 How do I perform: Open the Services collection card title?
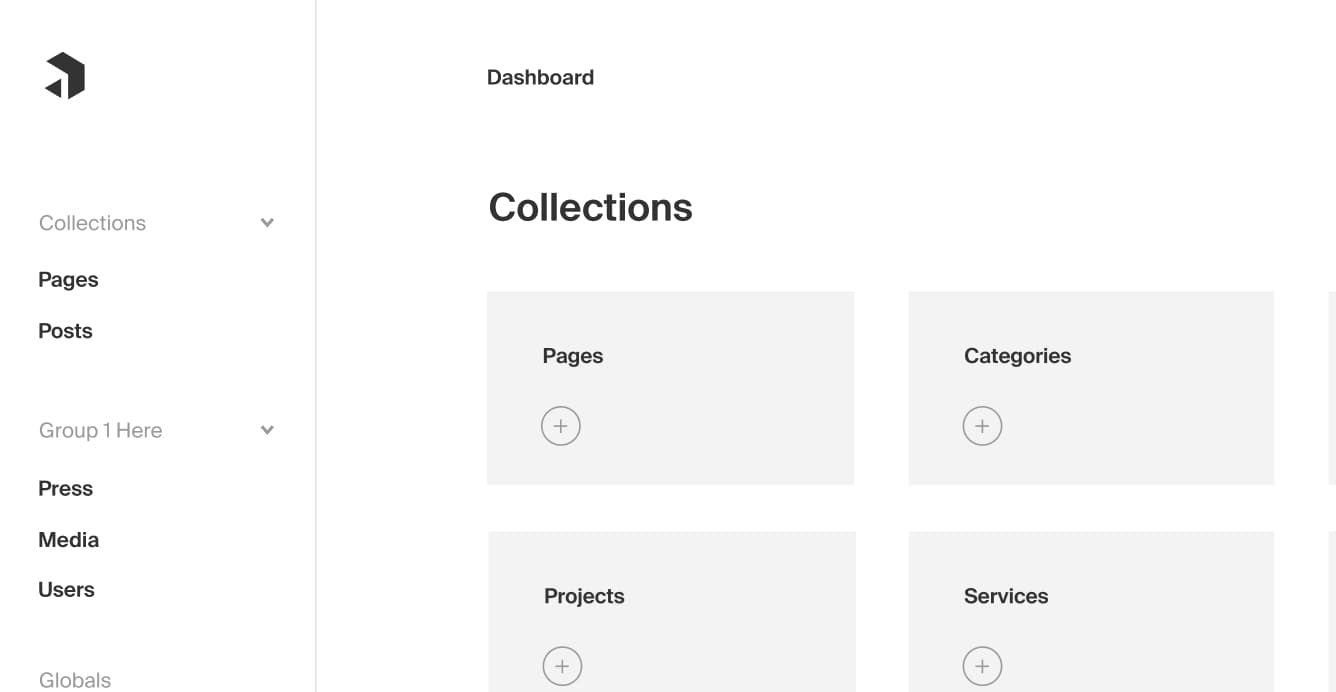coord(1006,596)
